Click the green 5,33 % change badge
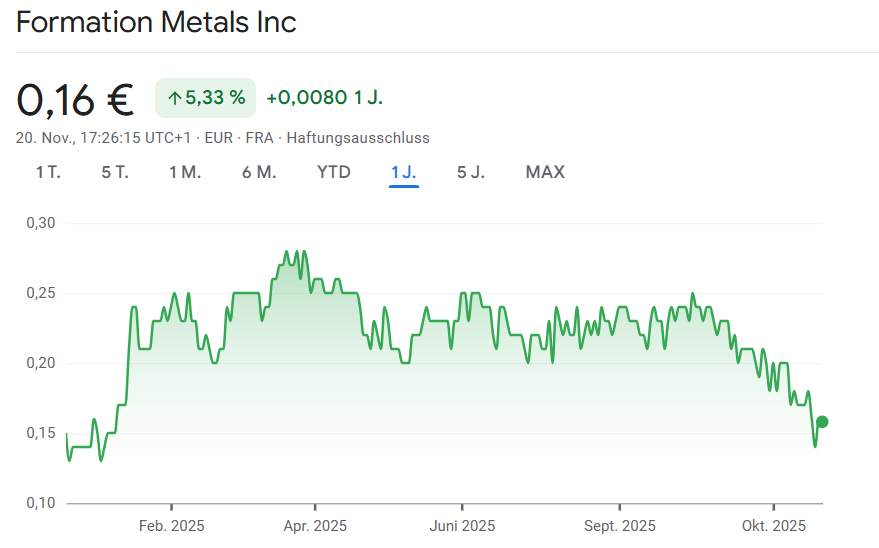This screenshot has width=879, height=548. click(x=205, y=98)
